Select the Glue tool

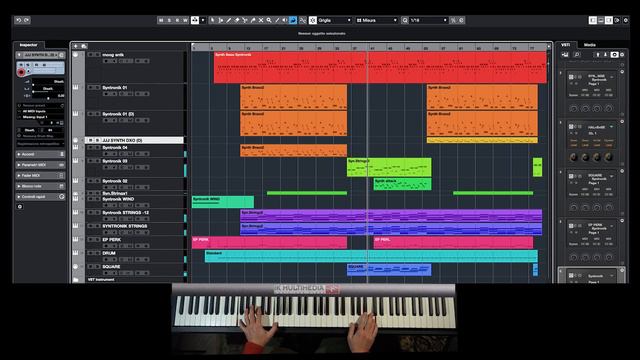(x=253, y=20)
